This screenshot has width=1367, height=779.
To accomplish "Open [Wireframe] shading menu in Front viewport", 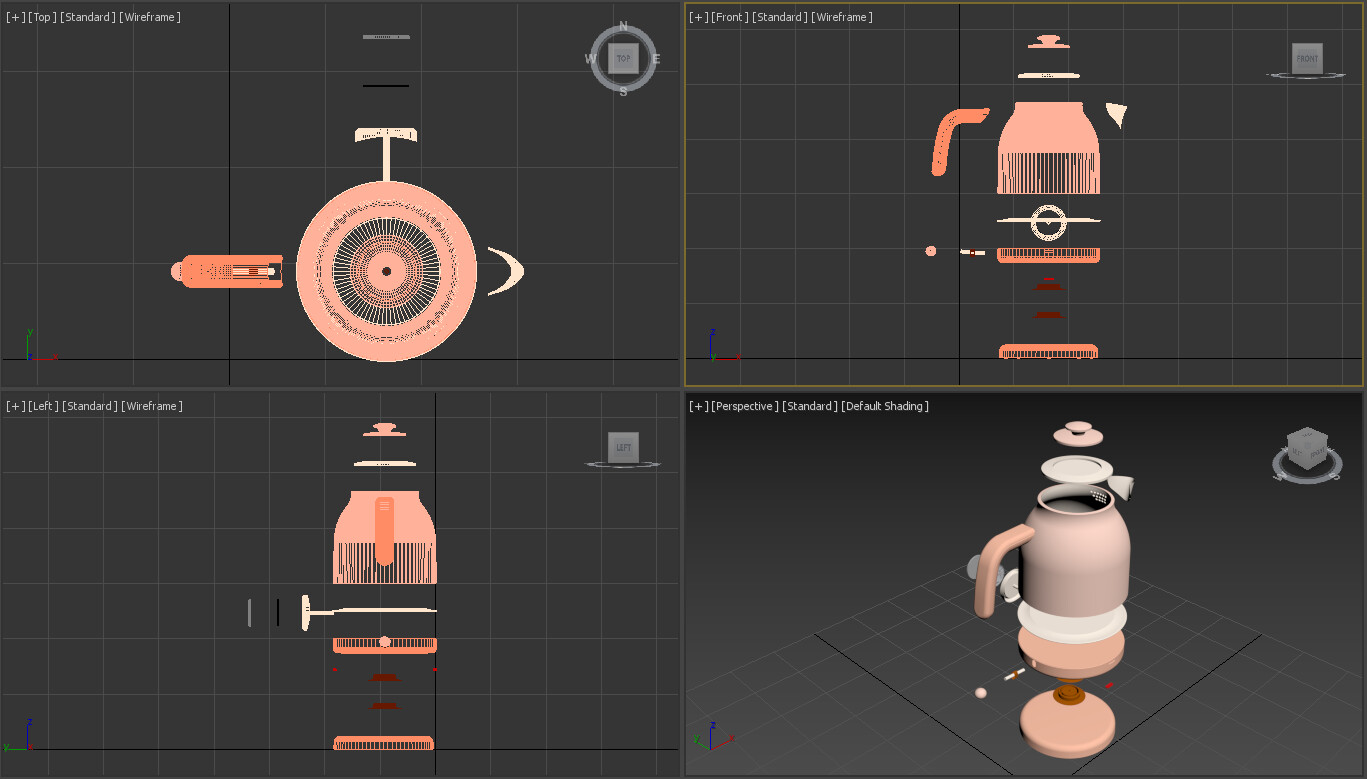I will (x=842, y=17).
